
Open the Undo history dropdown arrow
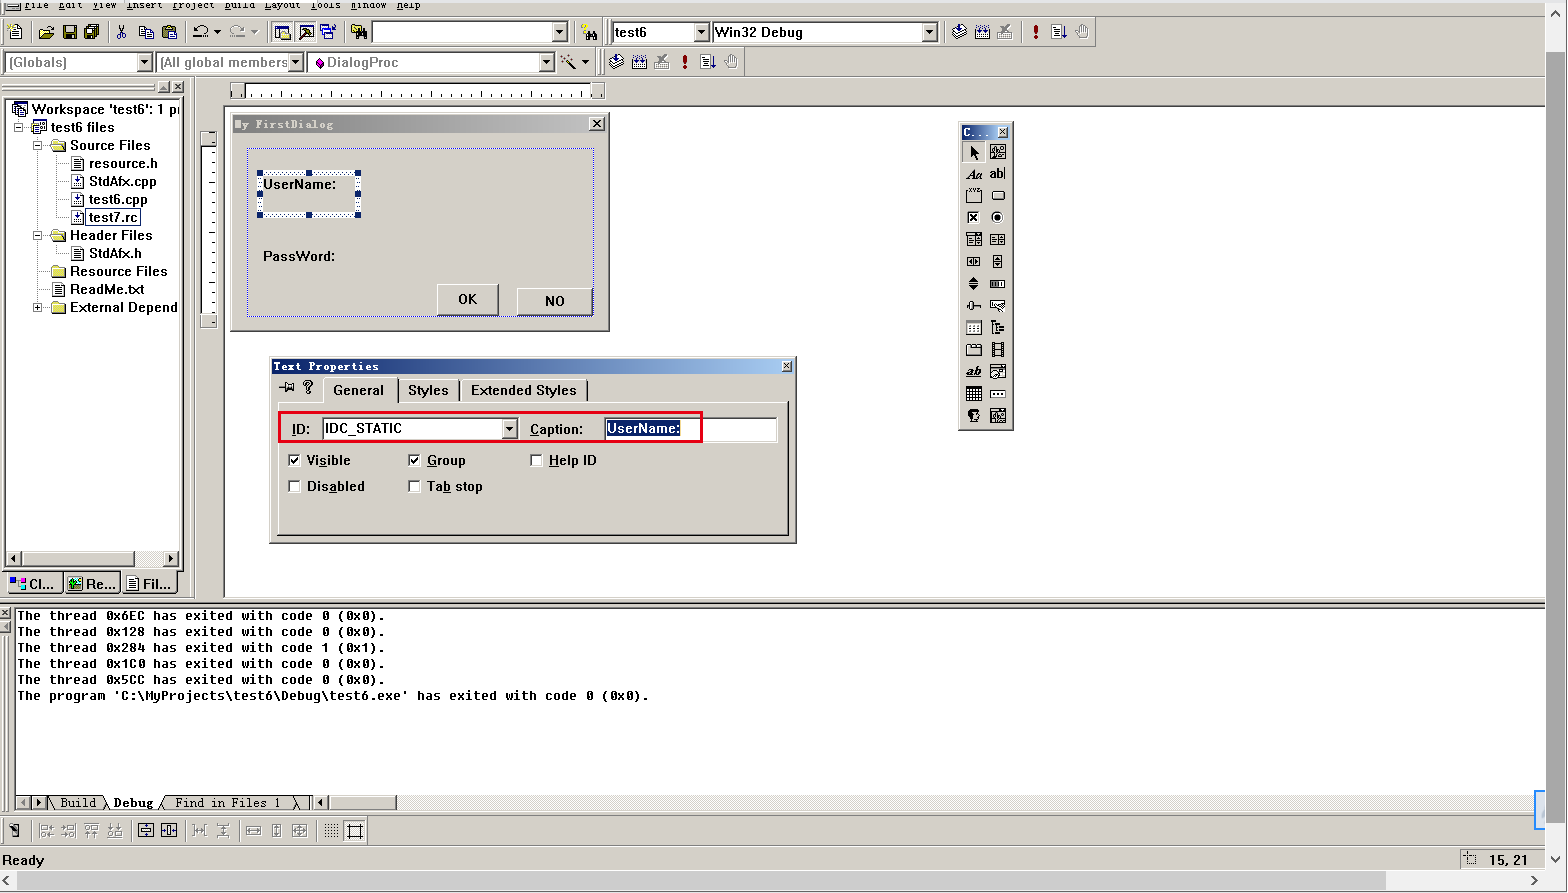tap(217, 32)
